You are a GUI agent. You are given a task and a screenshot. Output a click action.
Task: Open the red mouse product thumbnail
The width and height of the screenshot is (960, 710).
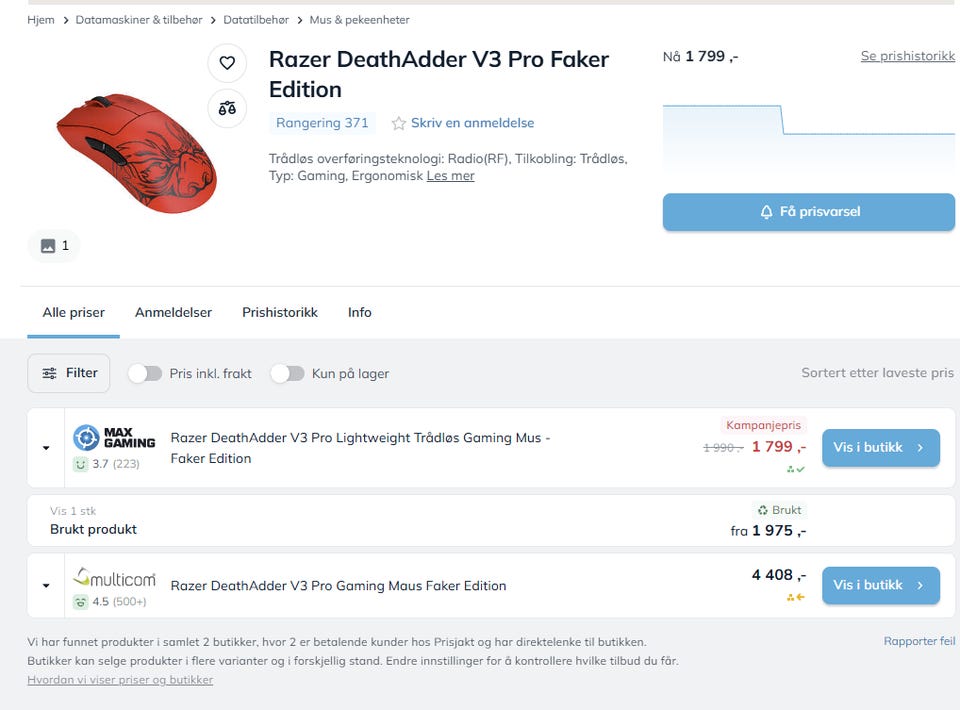(135, 150)
